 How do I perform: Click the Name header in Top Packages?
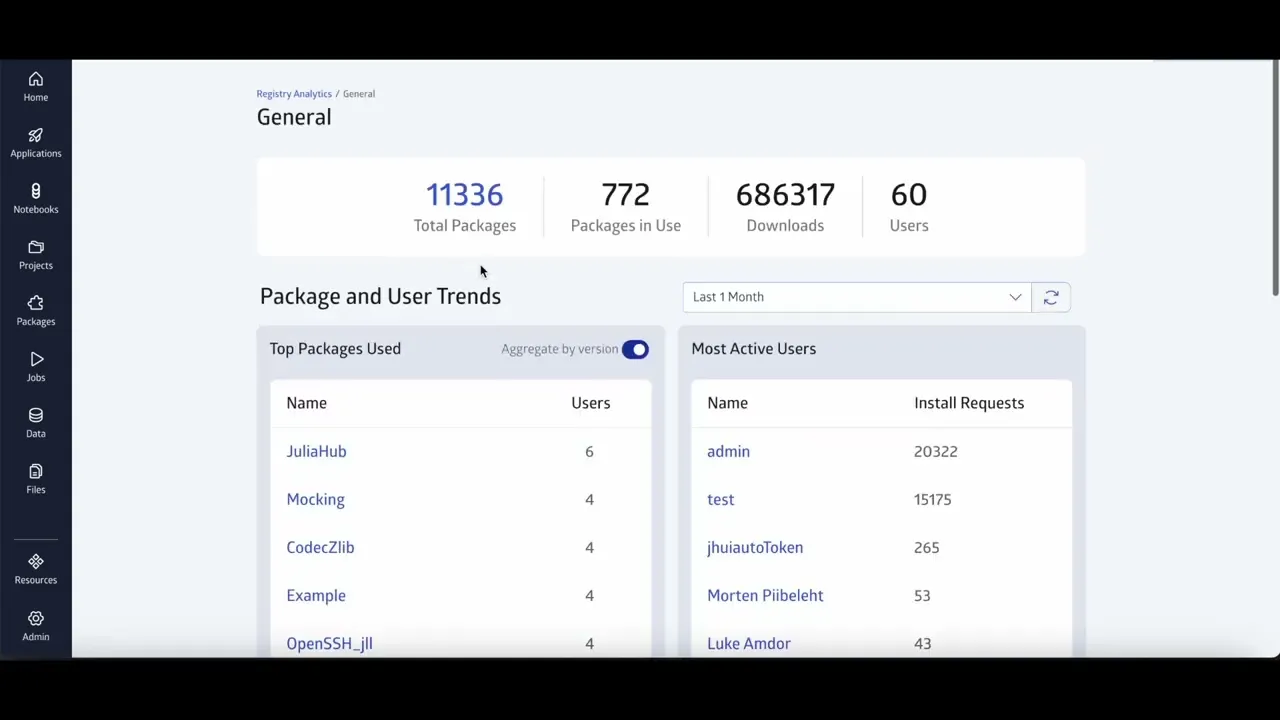pyautogui.click(x=306, y=403)
